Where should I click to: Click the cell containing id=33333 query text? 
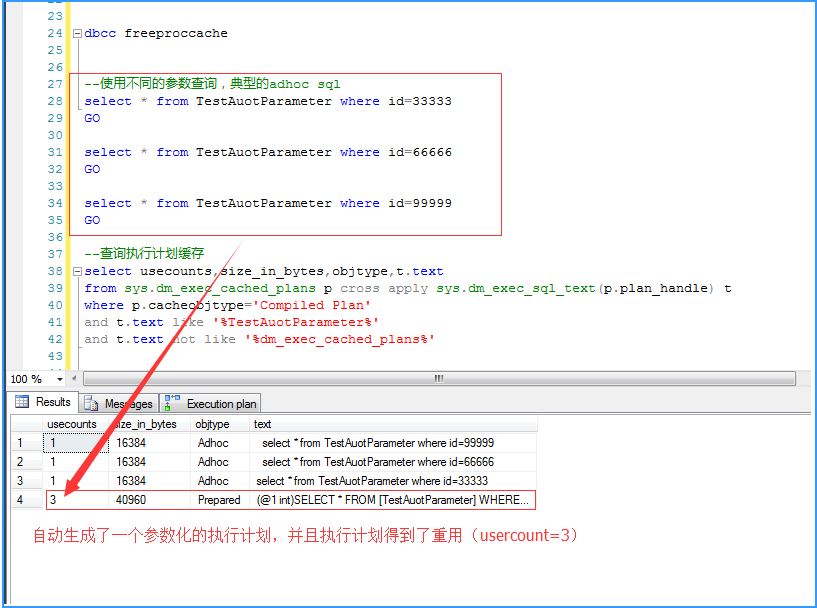coord(393,480)
